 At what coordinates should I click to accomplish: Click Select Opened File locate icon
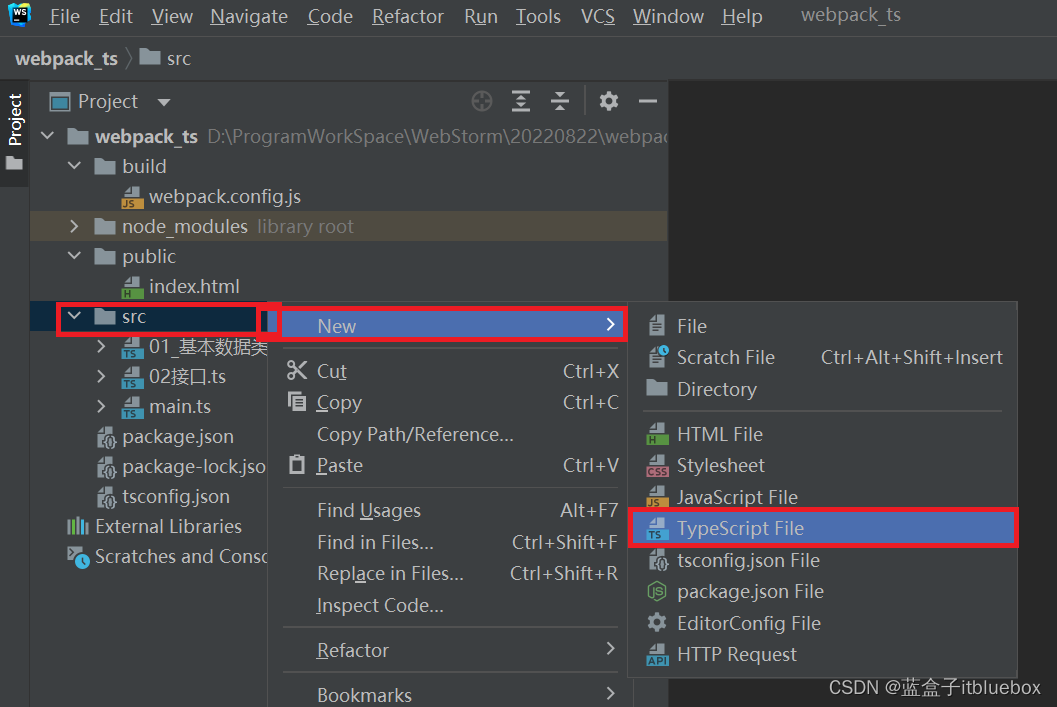[x=481, y=101]
